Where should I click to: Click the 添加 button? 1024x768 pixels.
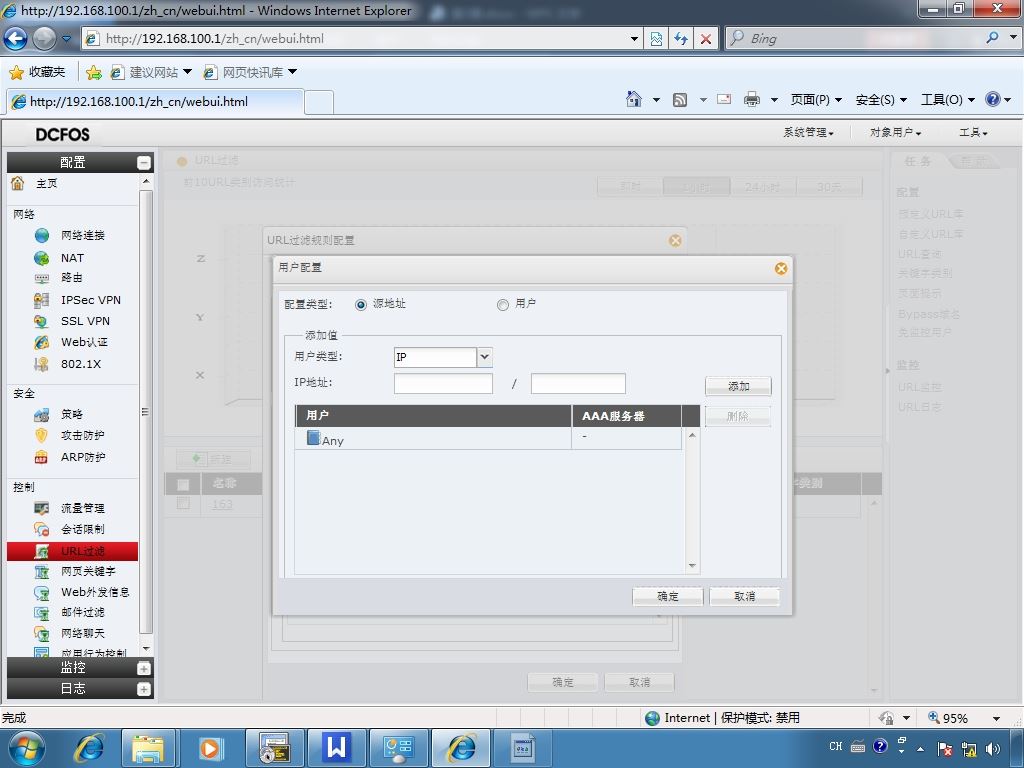[x=738, y=387]
